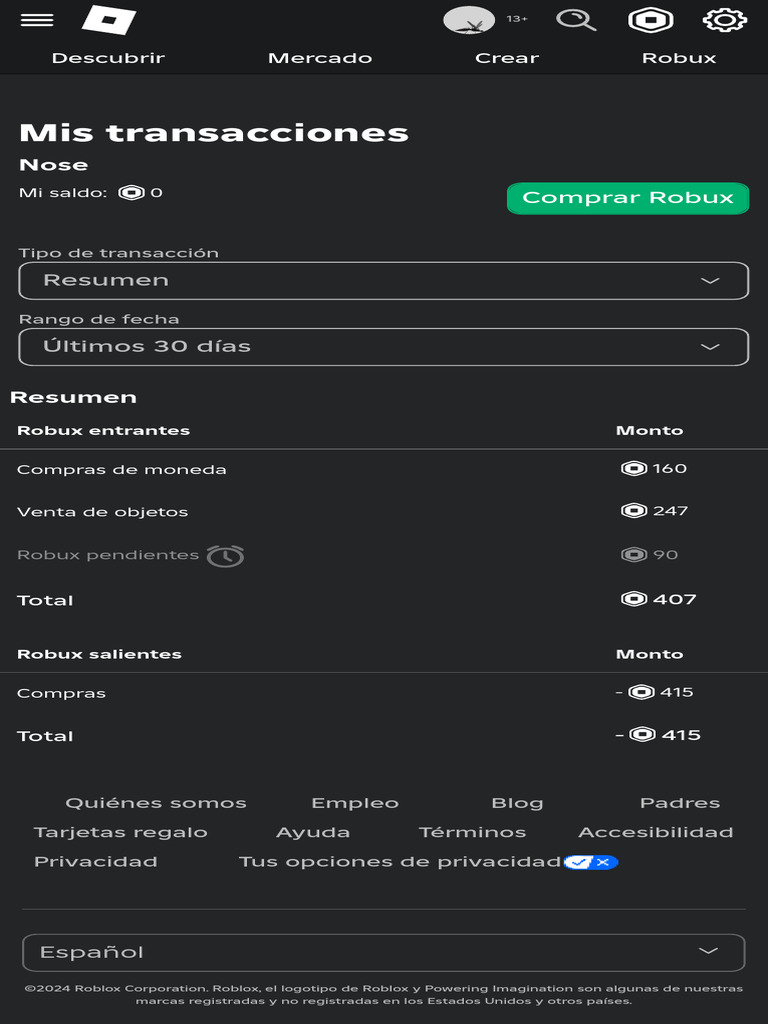
Task: Go to the Descubrir tab
Action: (108, 58)
